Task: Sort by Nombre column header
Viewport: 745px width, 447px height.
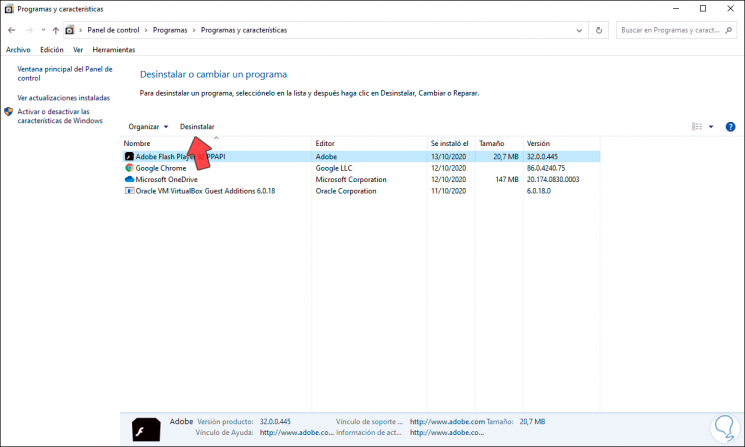Action: click(217, 143)
